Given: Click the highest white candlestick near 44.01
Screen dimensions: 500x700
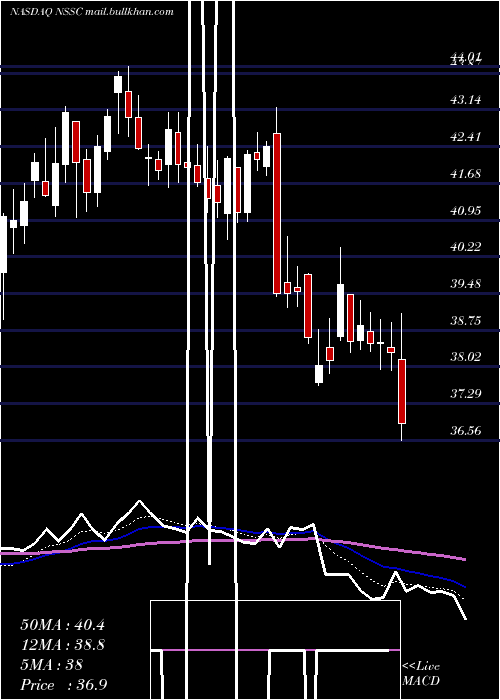Looking at the screenshot, I should click(x=118, y=84).
